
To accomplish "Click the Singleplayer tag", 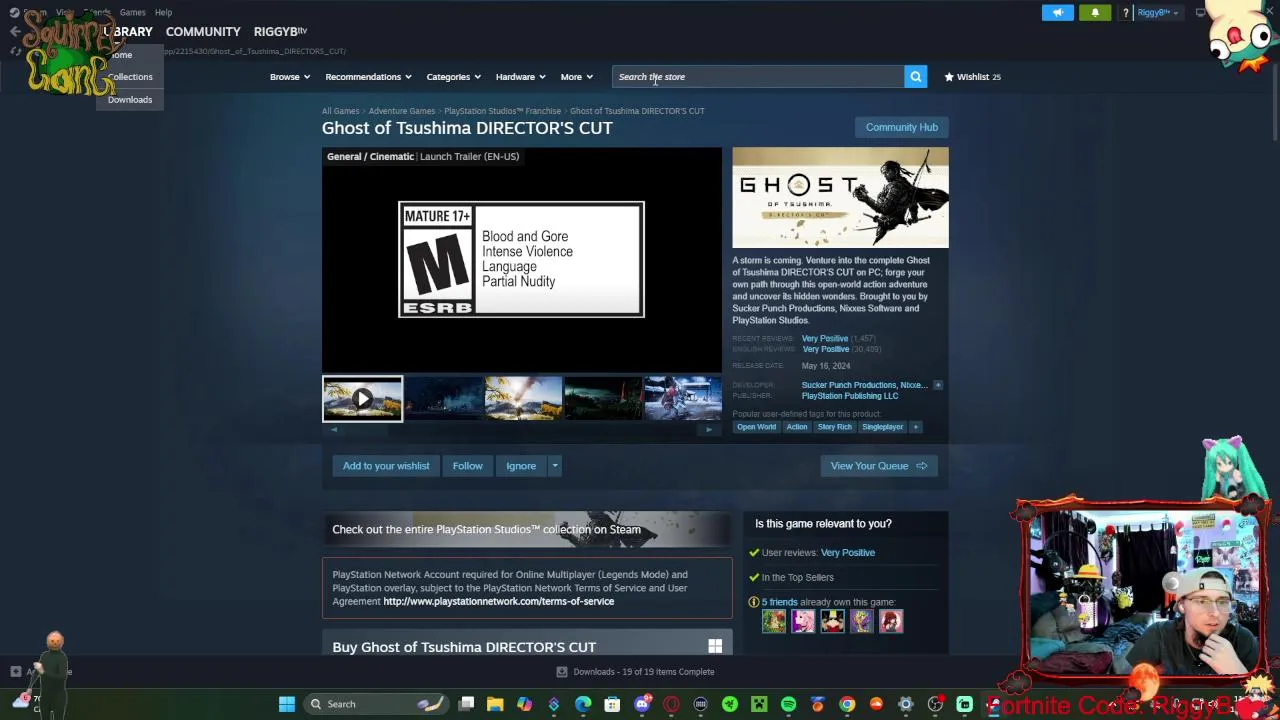I will coord(882,427).
